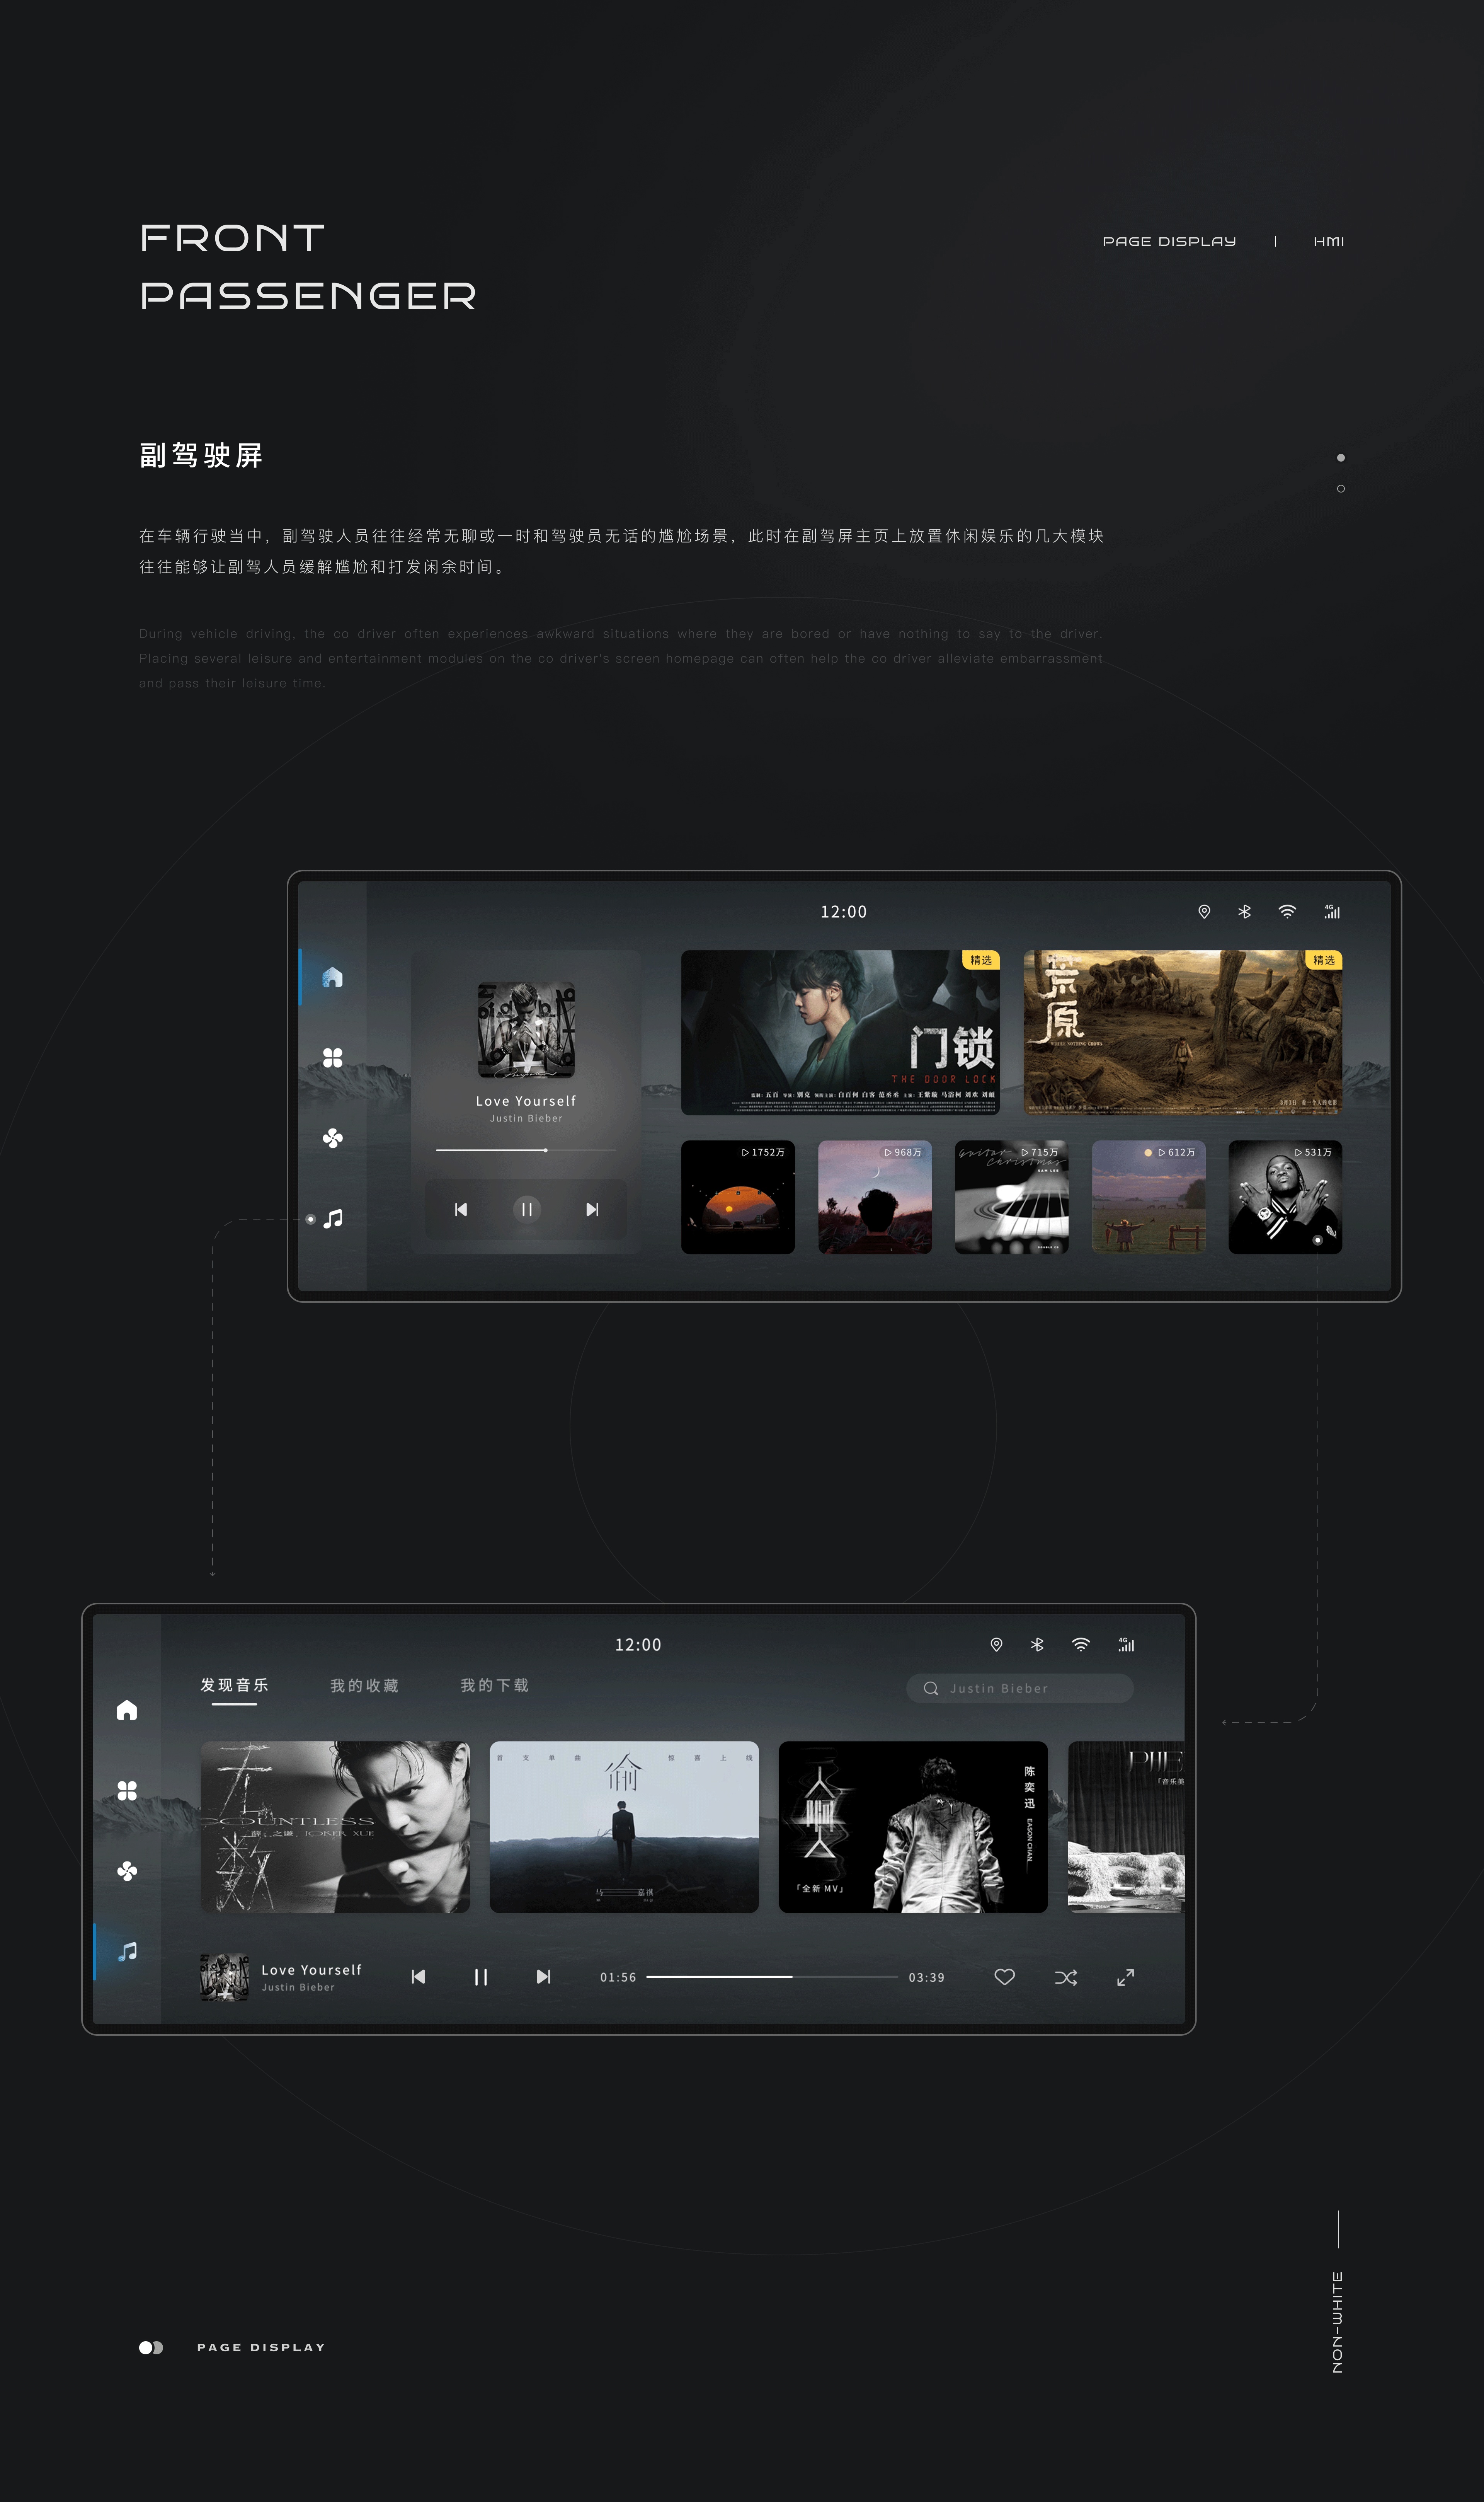Click the Wi-Fi icon in lower screen status bar
1484x2502 pixels.
1081,1645
